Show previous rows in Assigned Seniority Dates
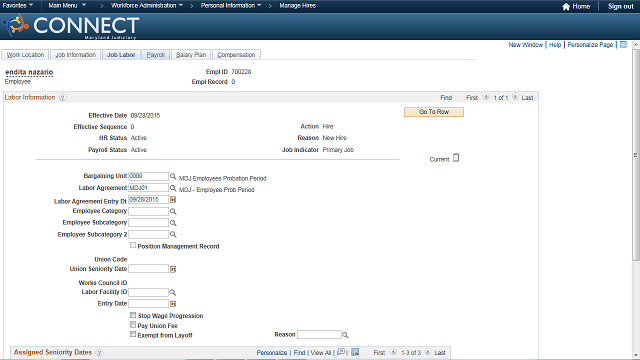The width and height of the screenshot is (640, 360). 393,352
